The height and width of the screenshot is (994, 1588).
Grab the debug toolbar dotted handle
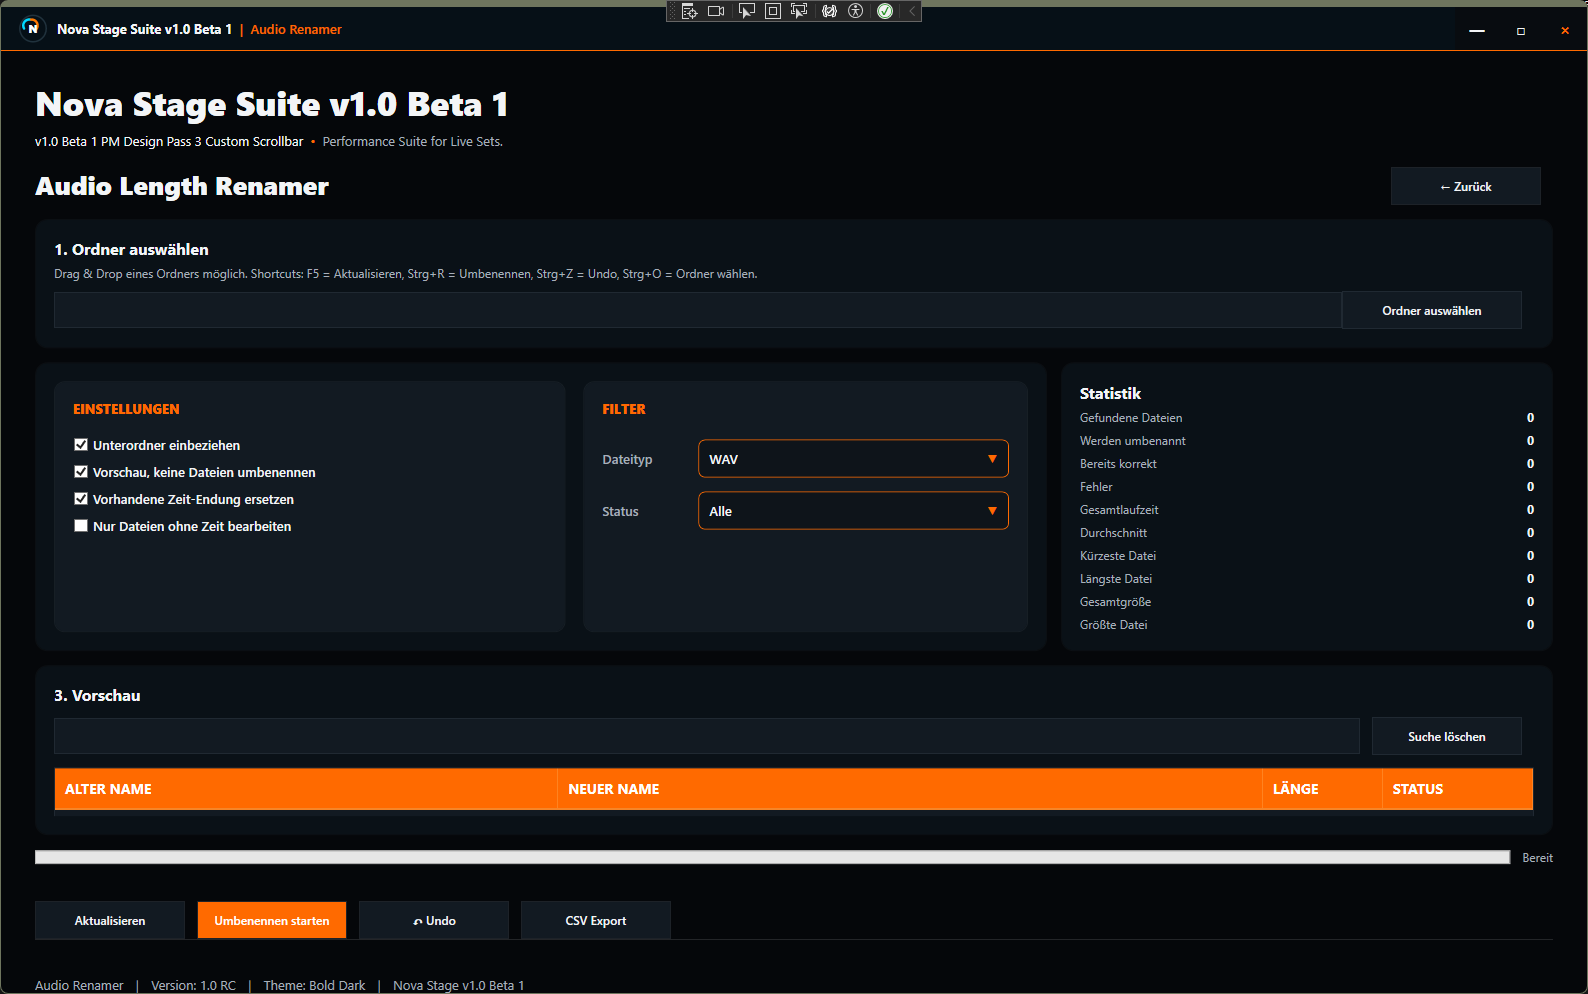click(x=673, y=11)
